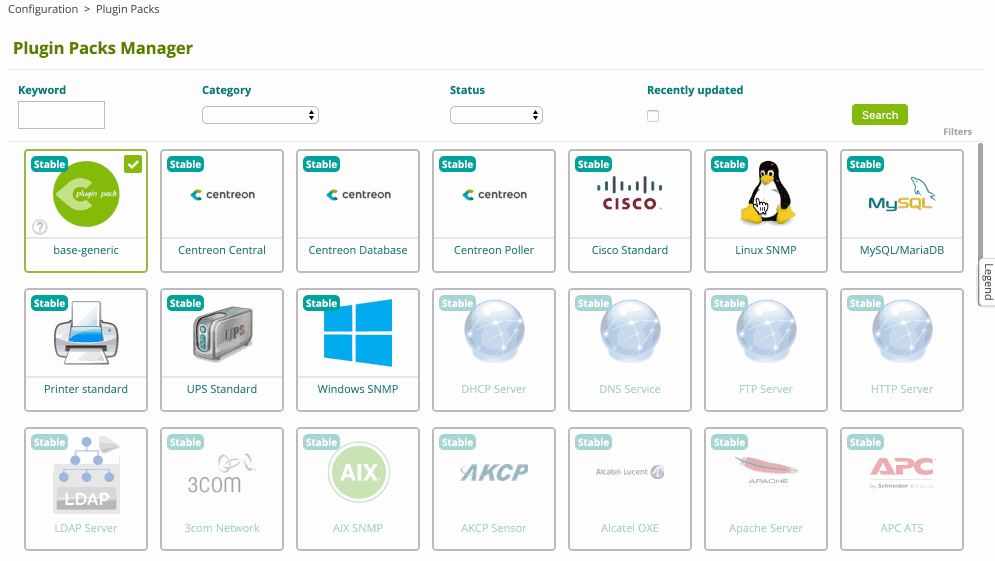Expand the Status dropdown
The width and height of the screenshot is (995, 561).
point(496,115)
